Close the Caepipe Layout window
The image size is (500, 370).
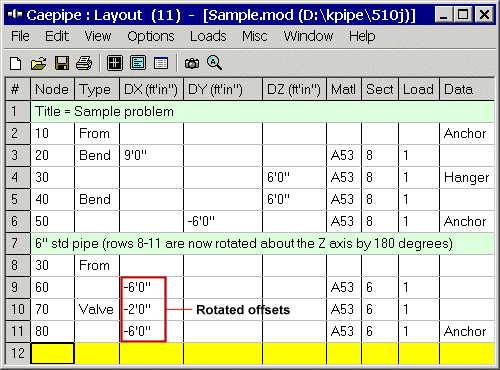pos(484,15)
